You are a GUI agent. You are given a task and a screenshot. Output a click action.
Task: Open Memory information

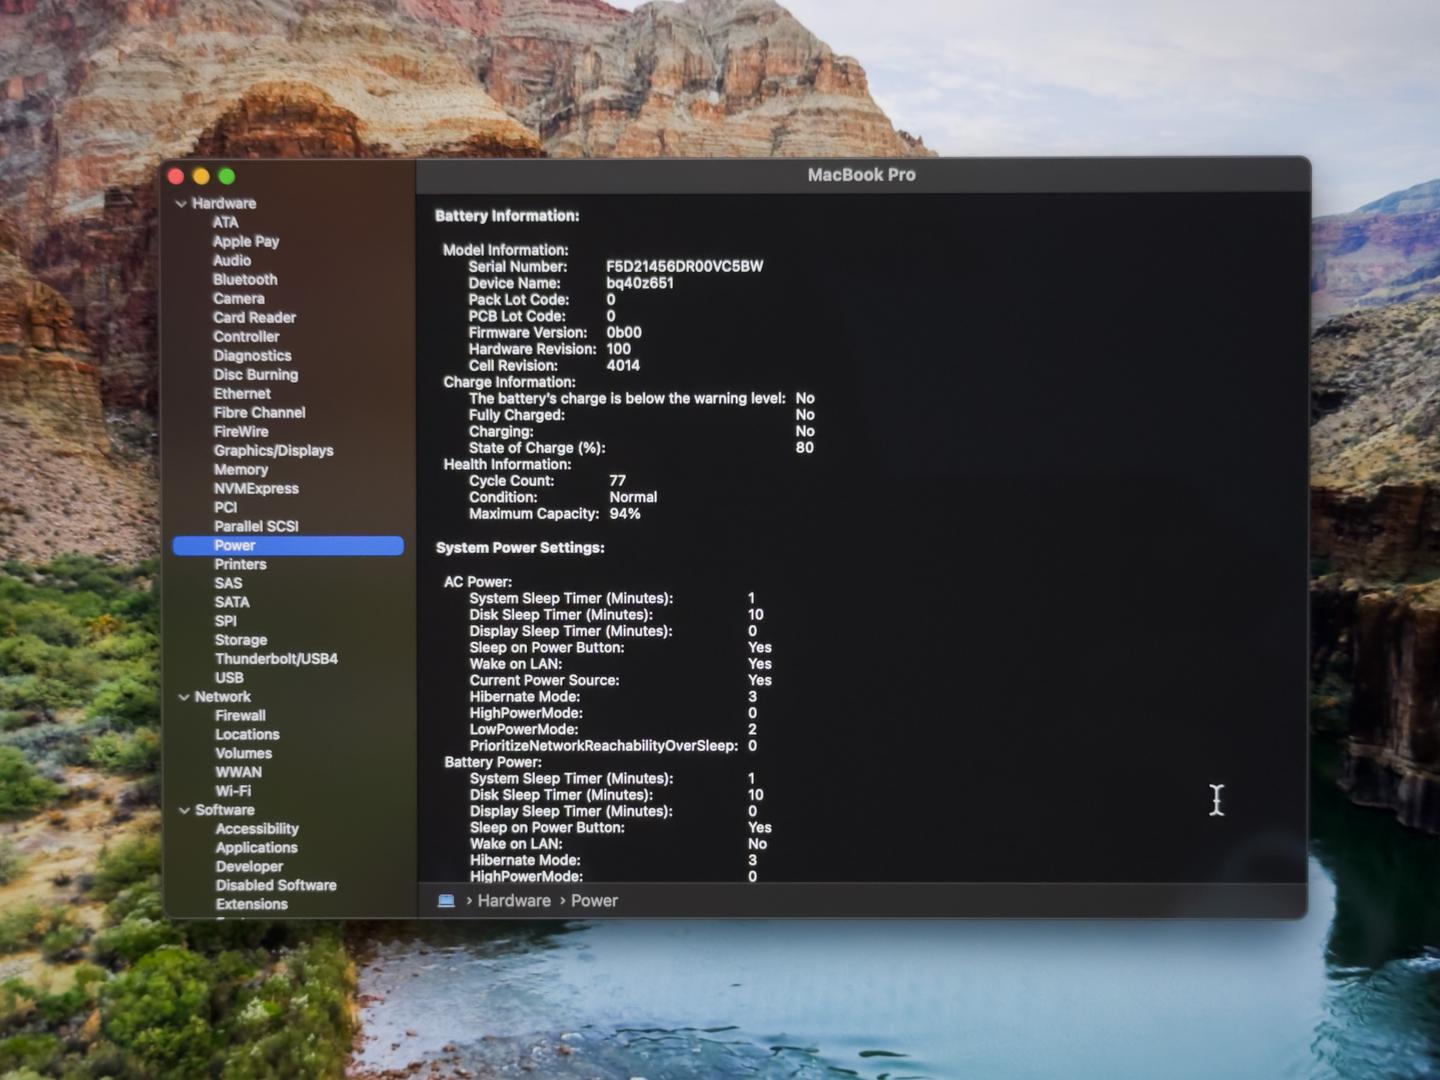coord(241,470)
